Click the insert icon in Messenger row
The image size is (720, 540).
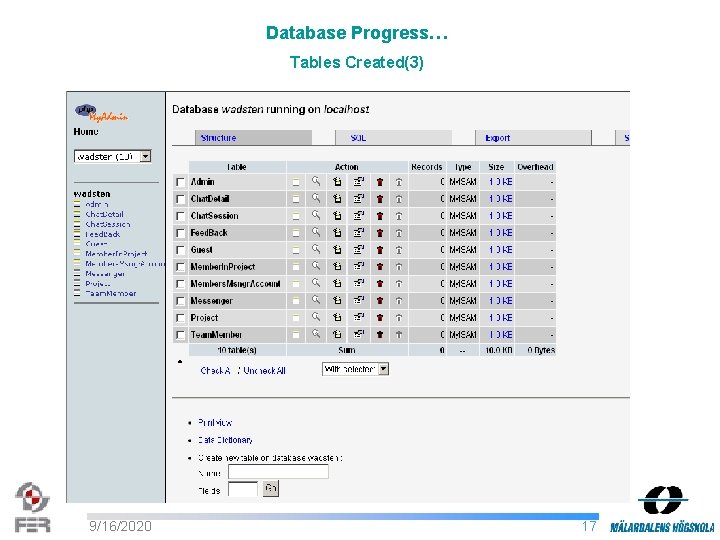(x=337, y=301)
